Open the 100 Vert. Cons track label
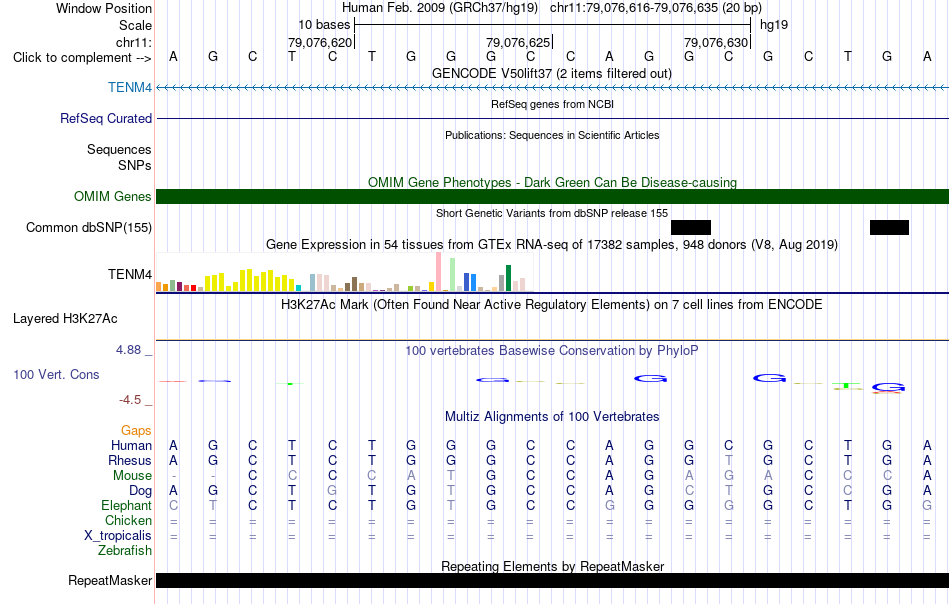The width and height of the screenshot is (950, 604). [x=56, y=374]
